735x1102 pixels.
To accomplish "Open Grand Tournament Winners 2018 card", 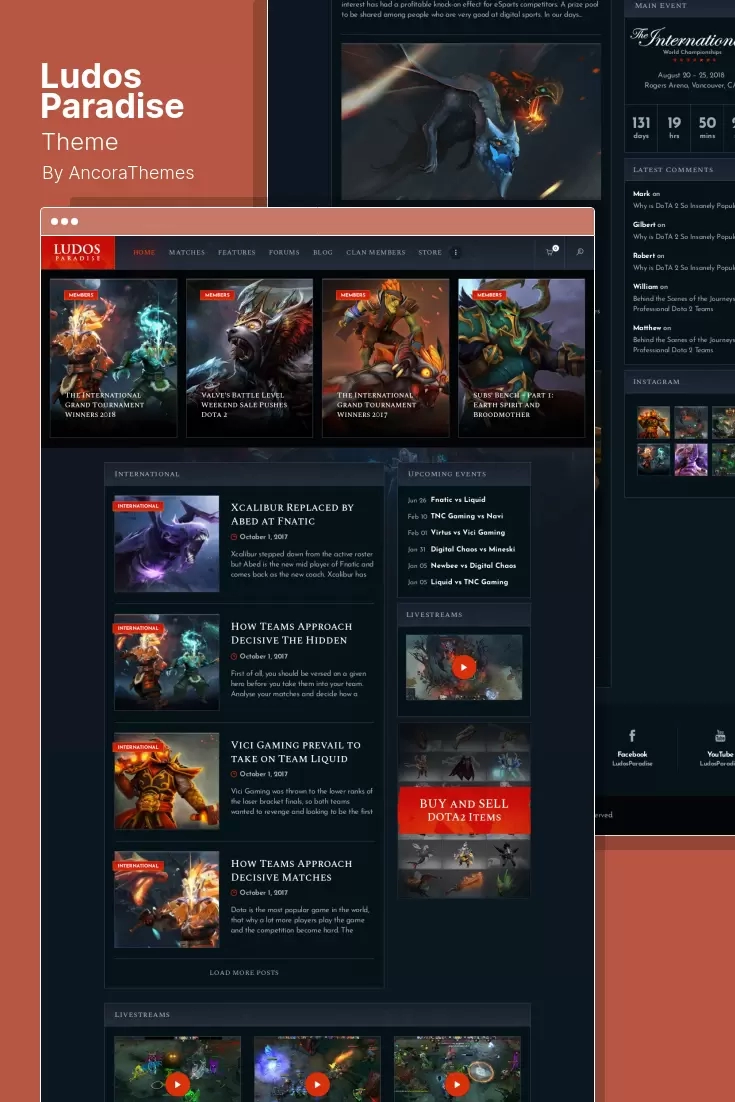I will pos(114,358).
